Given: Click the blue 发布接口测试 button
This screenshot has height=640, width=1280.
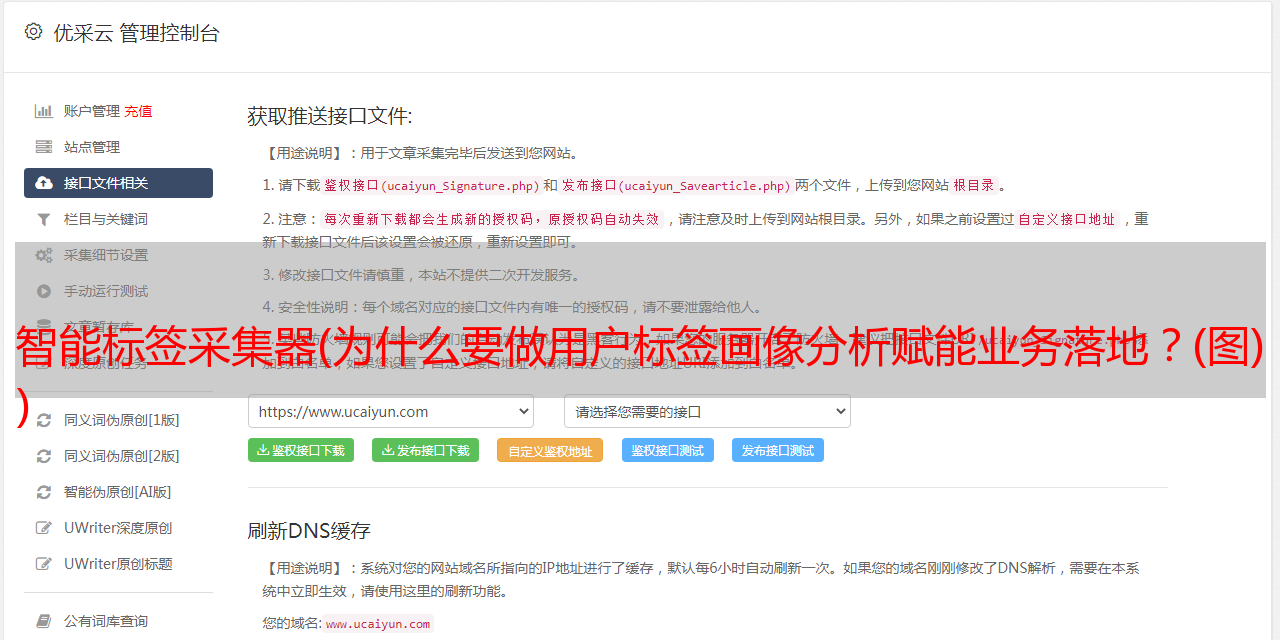Looking at the screenshot, I should click(778, 450).
